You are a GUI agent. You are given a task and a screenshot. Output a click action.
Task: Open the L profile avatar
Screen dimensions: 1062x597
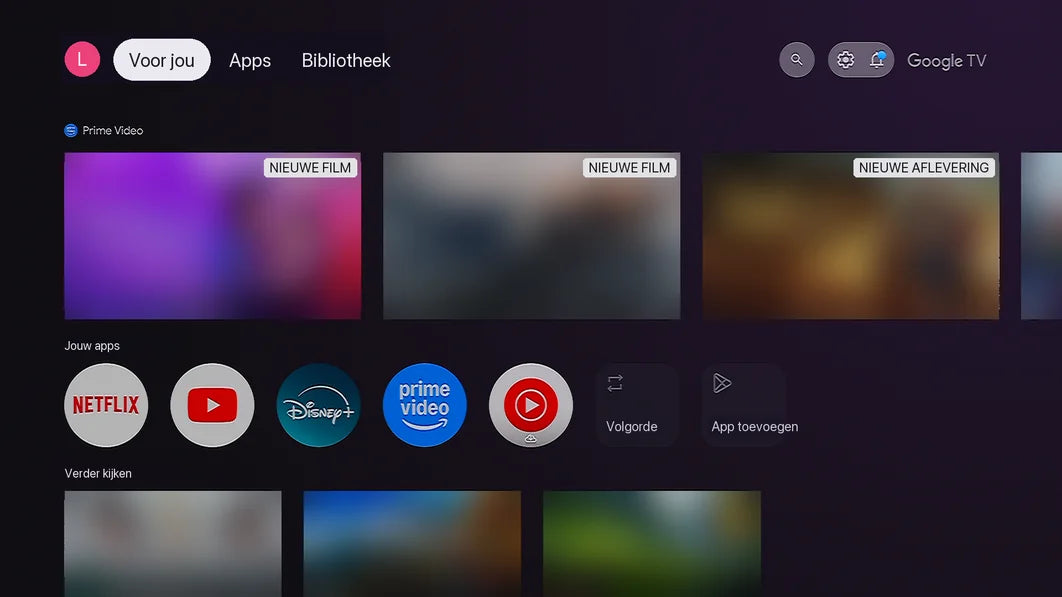point(82,60)
